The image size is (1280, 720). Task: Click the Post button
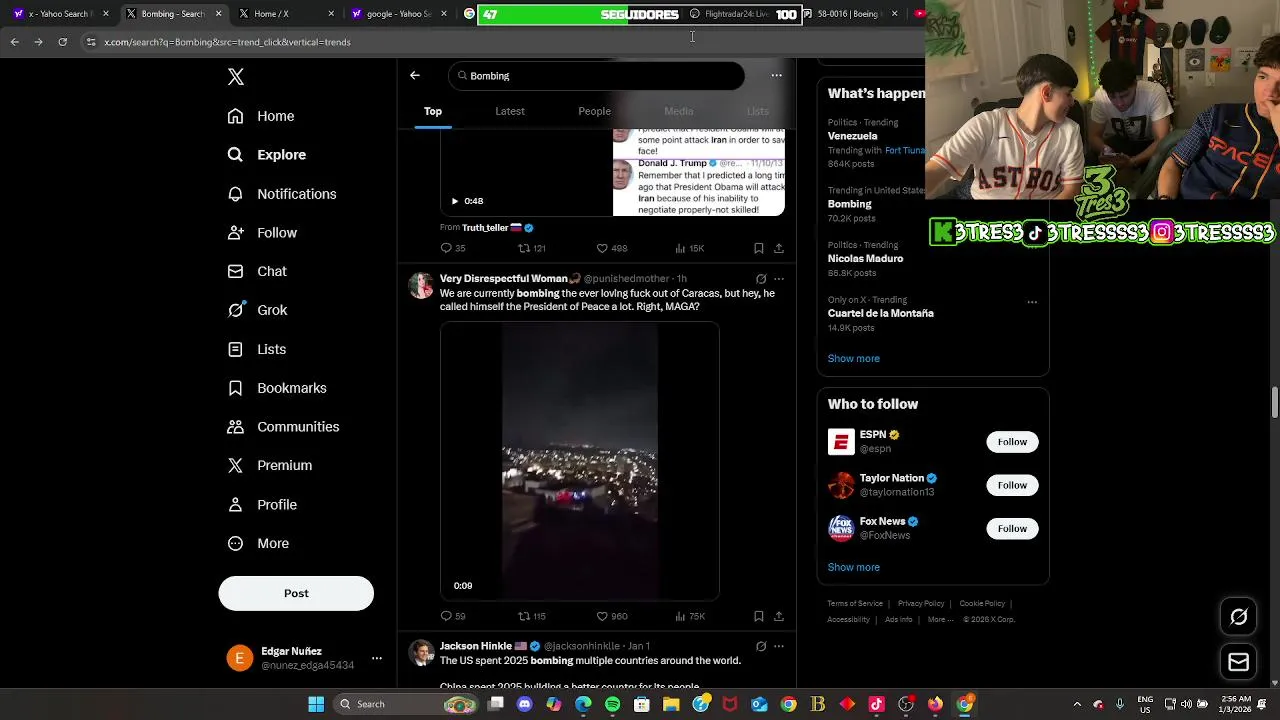pos(296,593)
